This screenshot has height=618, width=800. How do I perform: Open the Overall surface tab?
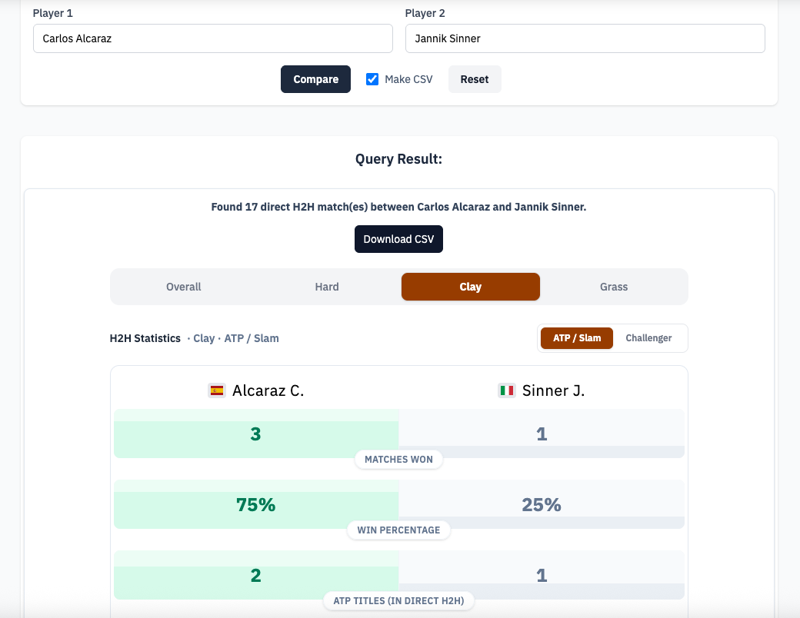(x=184, y=287)
